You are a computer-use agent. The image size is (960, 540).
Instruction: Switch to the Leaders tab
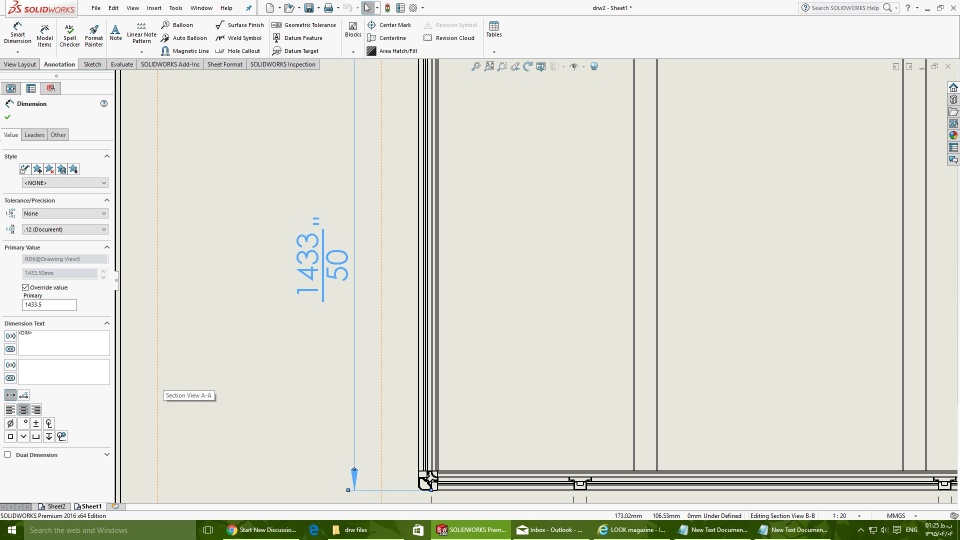coord(34,135)
